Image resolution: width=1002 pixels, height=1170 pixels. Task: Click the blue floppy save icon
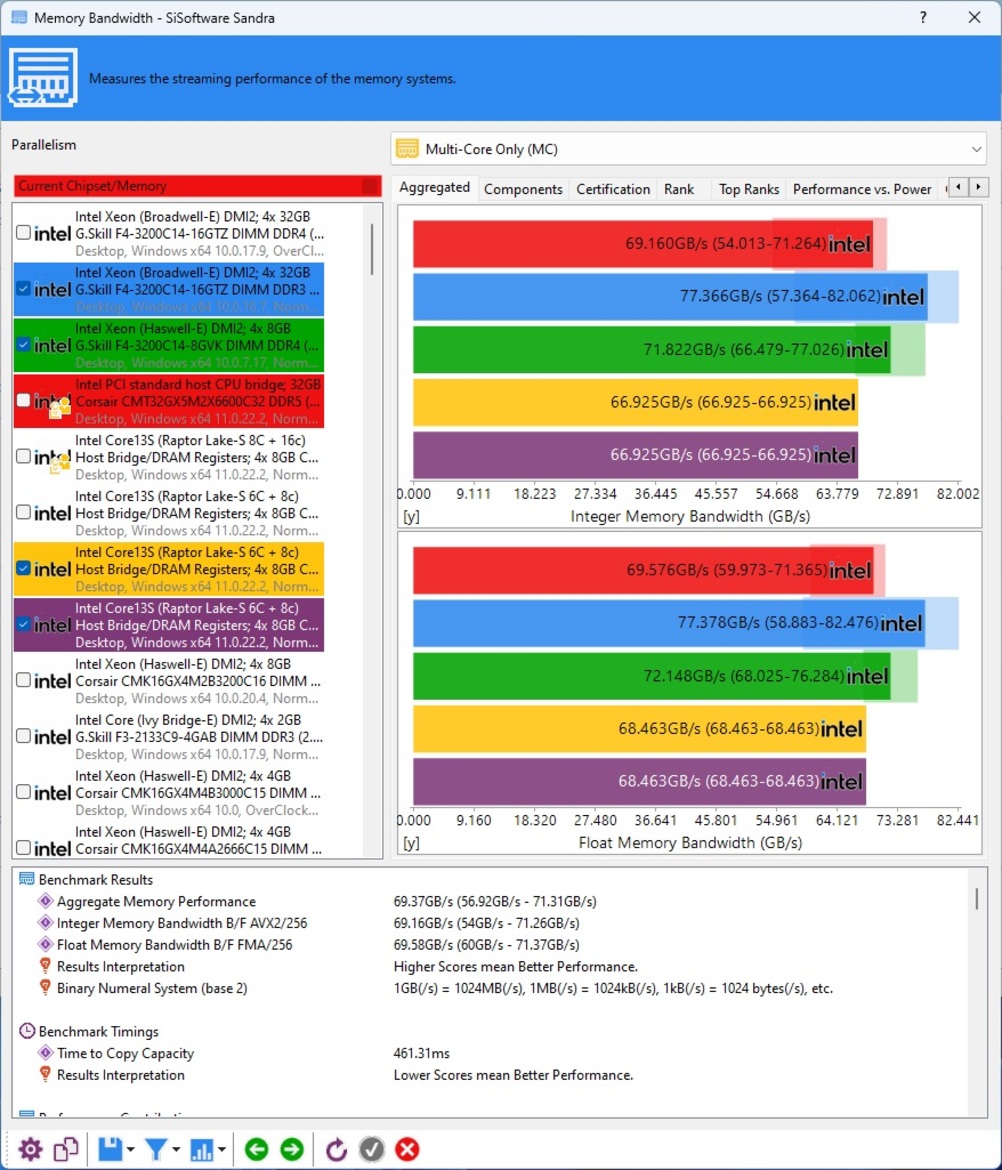pyautogui.click(x=110, y=1149)
